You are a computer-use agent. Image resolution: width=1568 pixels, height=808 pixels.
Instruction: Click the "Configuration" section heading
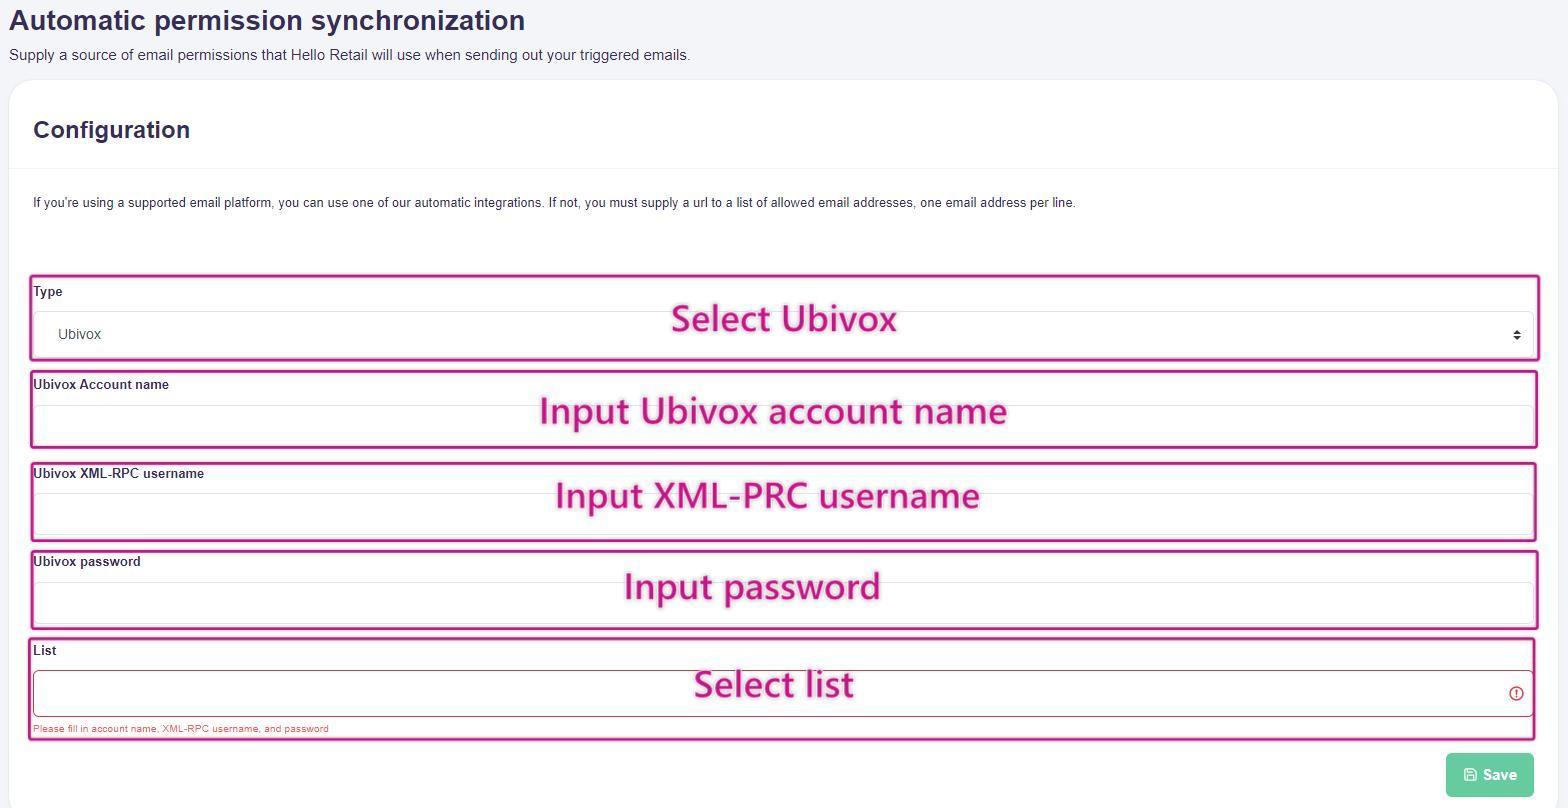tap(111, 130)
